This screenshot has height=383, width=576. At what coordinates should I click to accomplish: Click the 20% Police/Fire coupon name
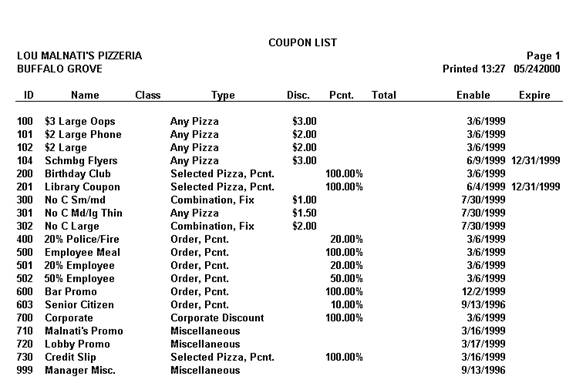click(82, 239)
